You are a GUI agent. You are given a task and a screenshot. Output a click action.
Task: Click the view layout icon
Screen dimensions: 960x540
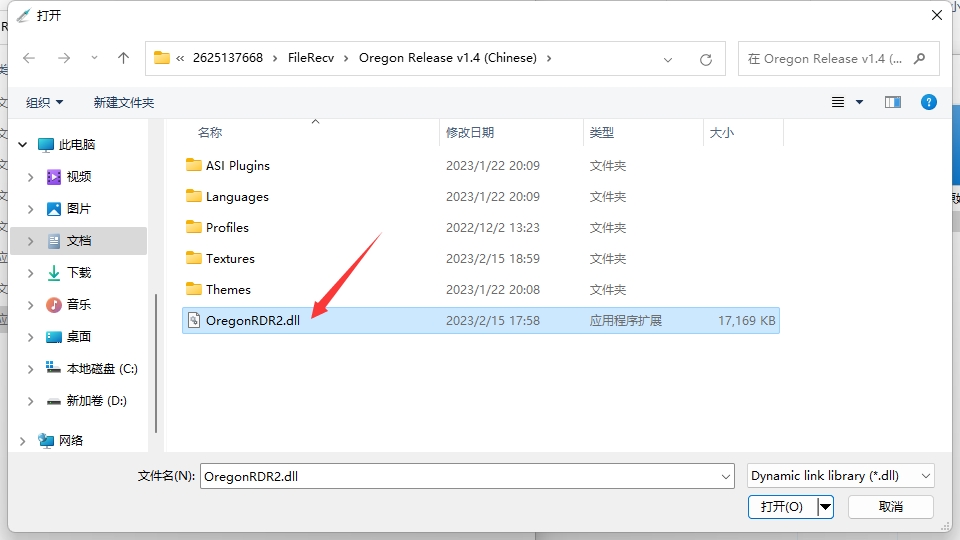pos(838,102)
